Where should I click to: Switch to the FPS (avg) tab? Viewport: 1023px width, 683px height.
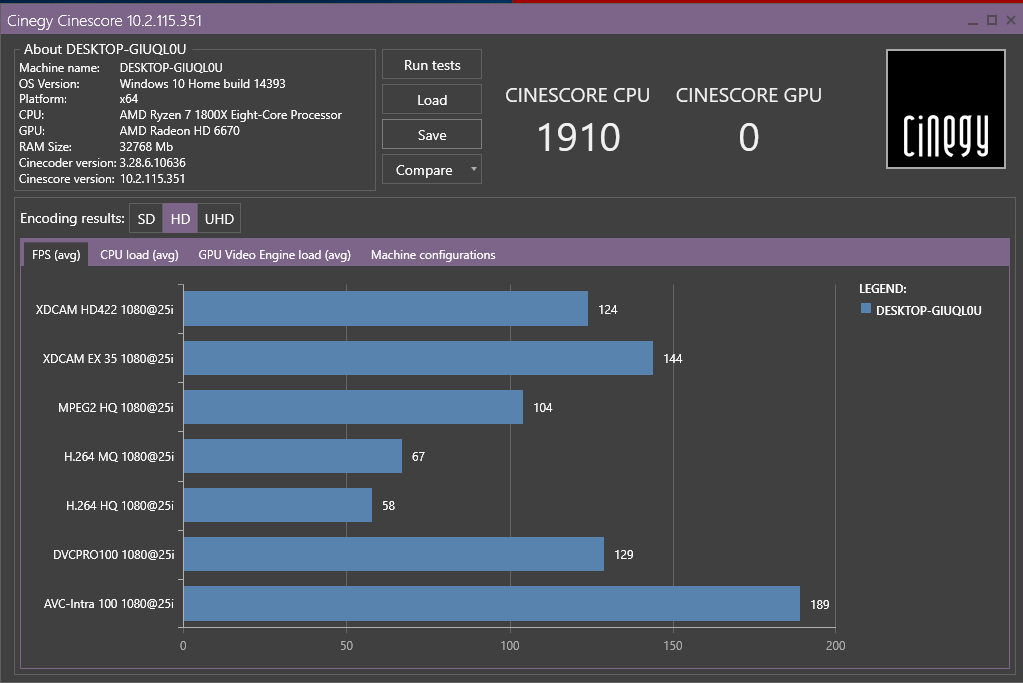tap(56, 254)
